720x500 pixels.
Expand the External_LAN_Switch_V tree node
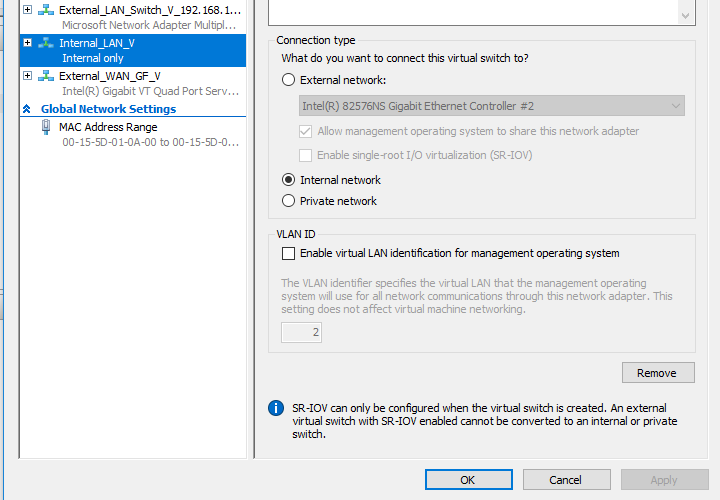pyautogui.click(x=28, y=10)
